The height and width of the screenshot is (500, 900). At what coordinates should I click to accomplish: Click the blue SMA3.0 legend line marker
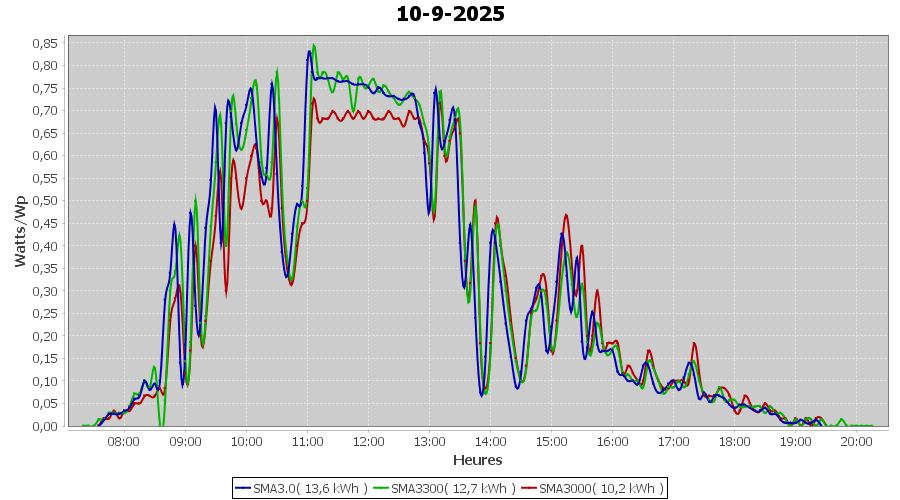tap(243, 489)
